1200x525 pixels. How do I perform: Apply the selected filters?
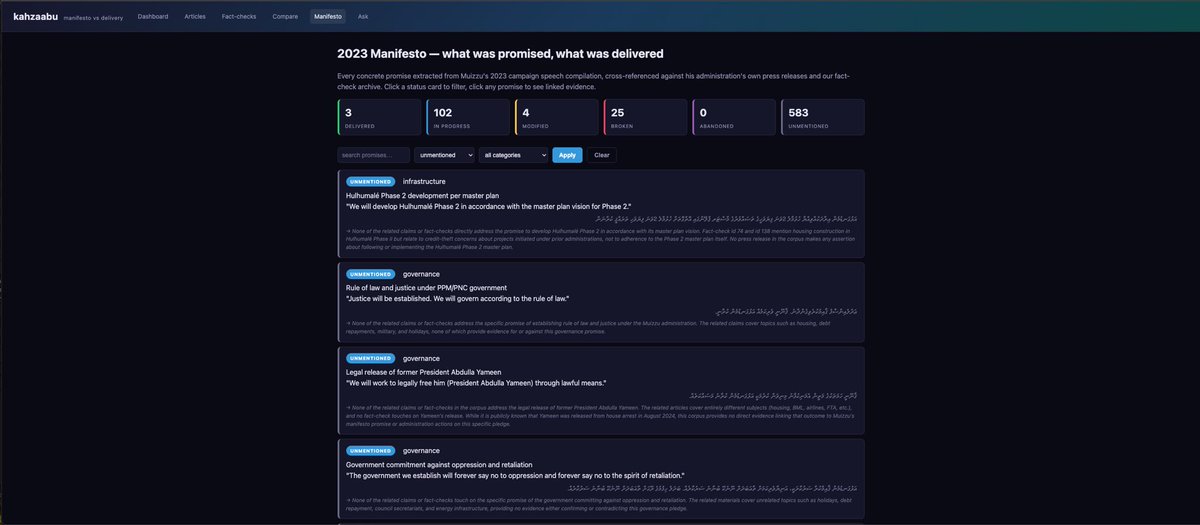567,155
